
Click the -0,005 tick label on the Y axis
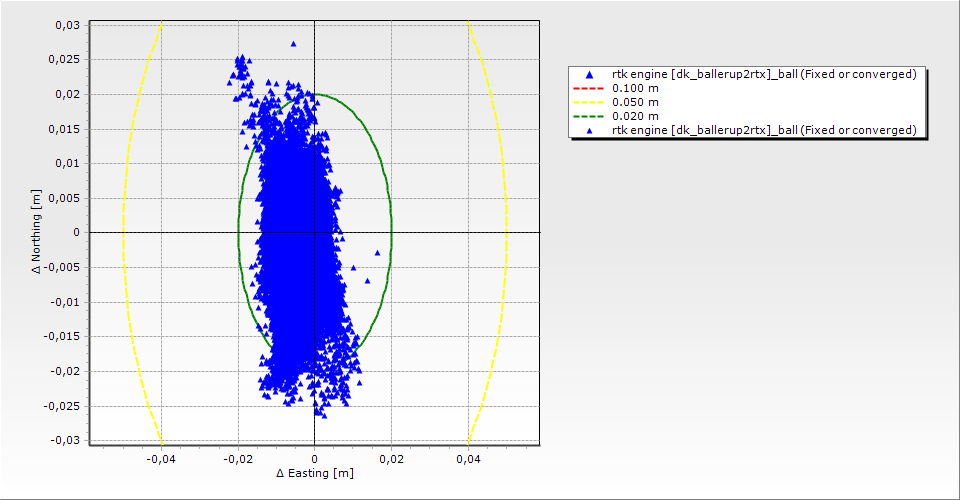(62, 267)
